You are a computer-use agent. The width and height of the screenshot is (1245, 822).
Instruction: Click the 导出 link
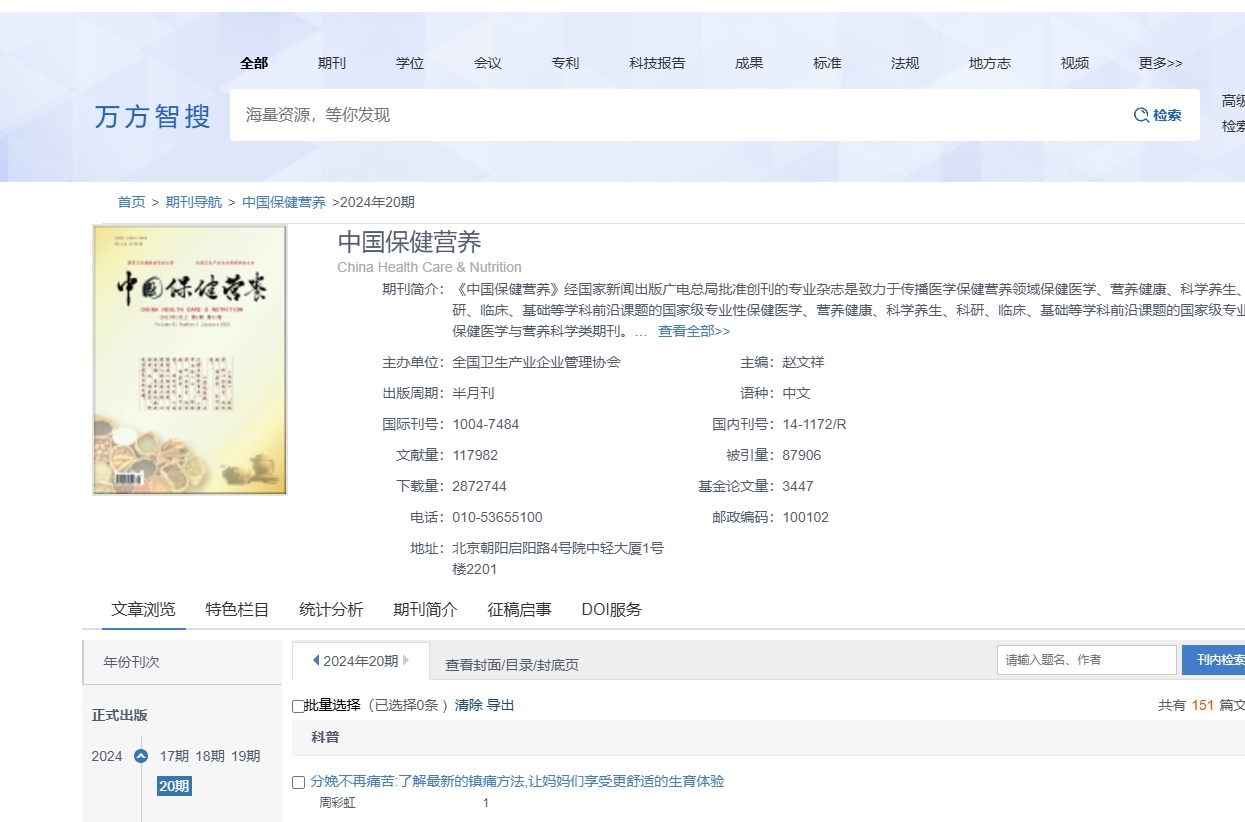[500, 705]
